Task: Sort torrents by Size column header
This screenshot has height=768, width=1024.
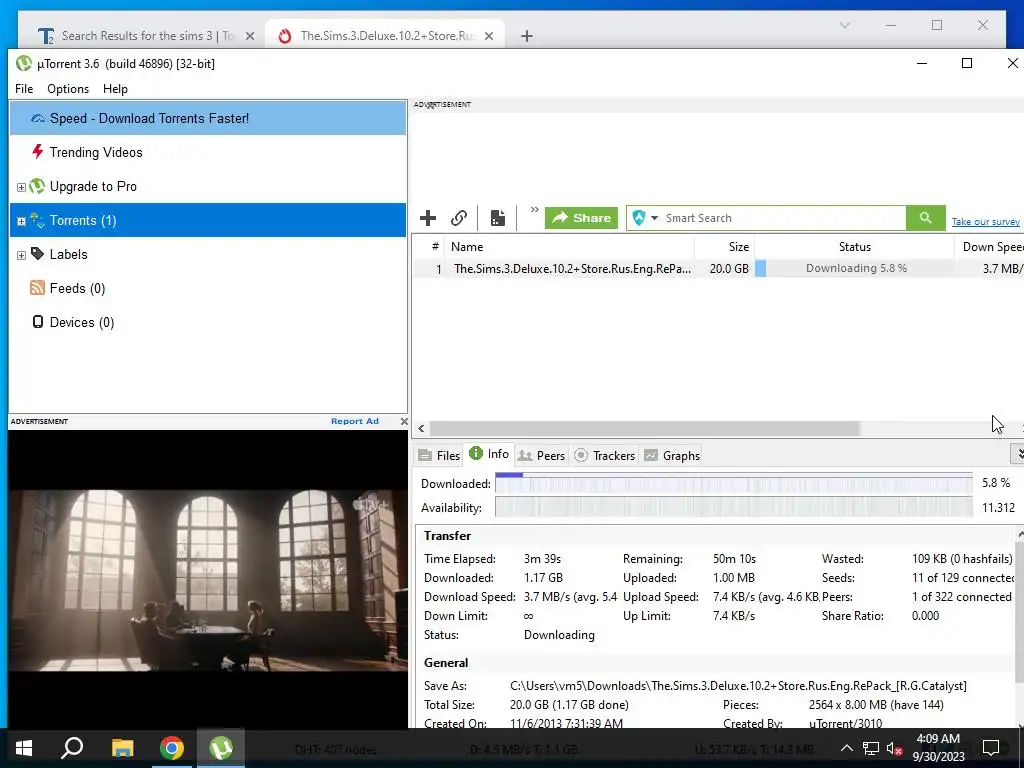Action: click(x=724, y=247)
